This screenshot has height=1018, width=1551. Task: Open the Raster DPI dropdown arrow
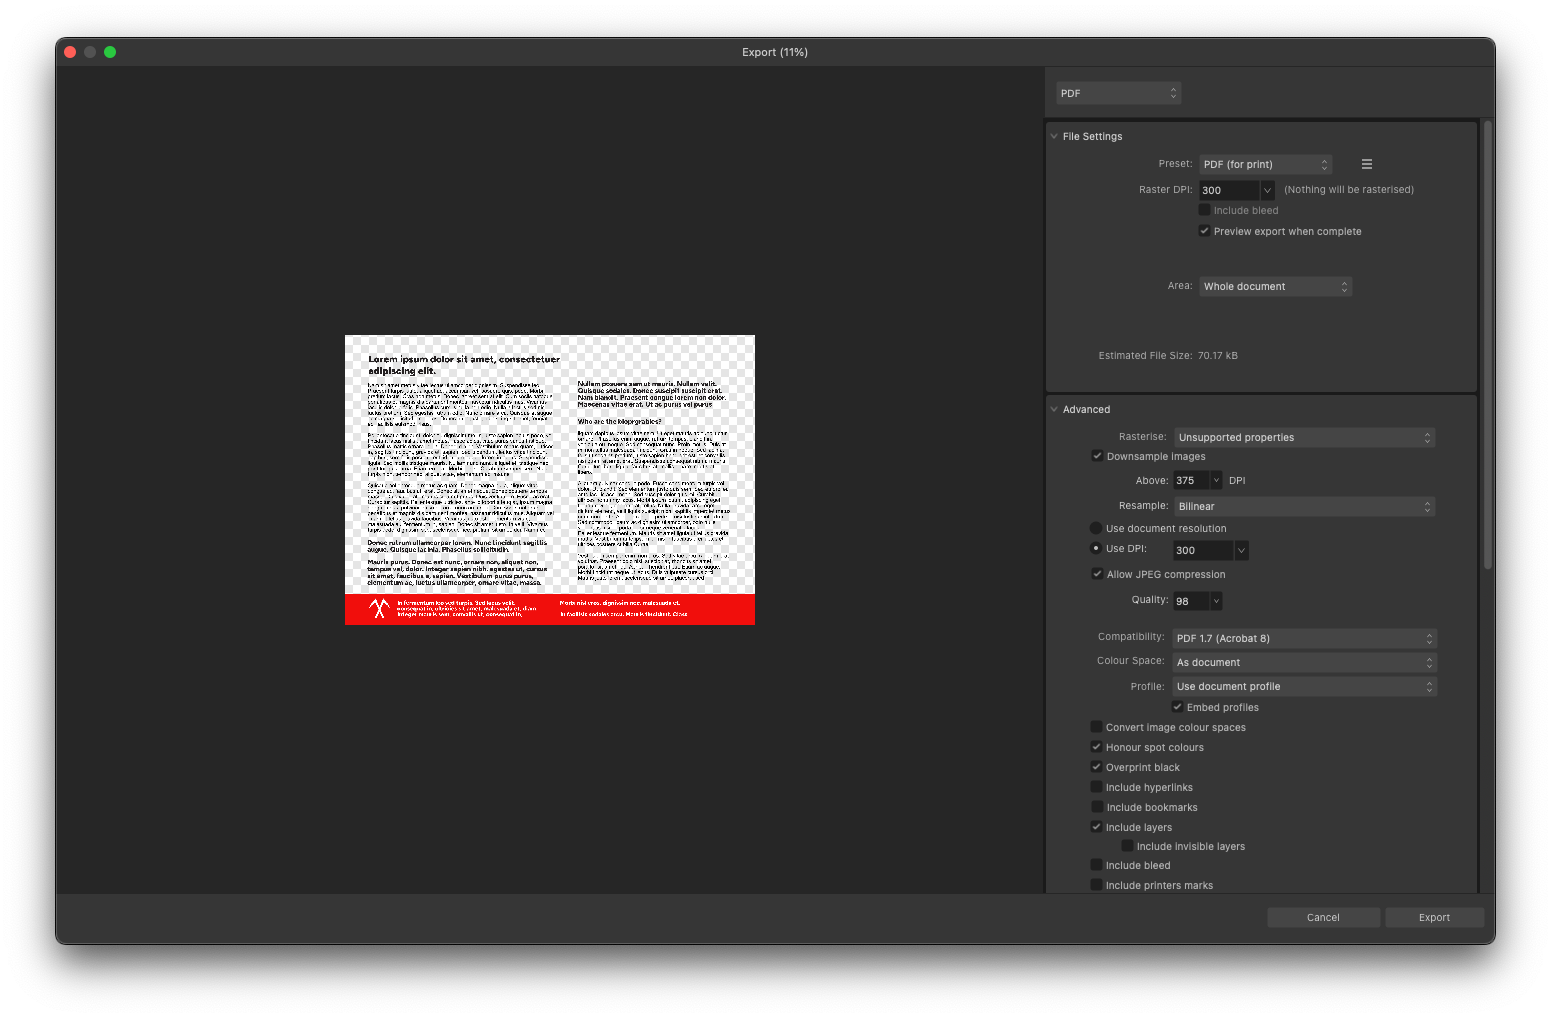pos(1267,190)
